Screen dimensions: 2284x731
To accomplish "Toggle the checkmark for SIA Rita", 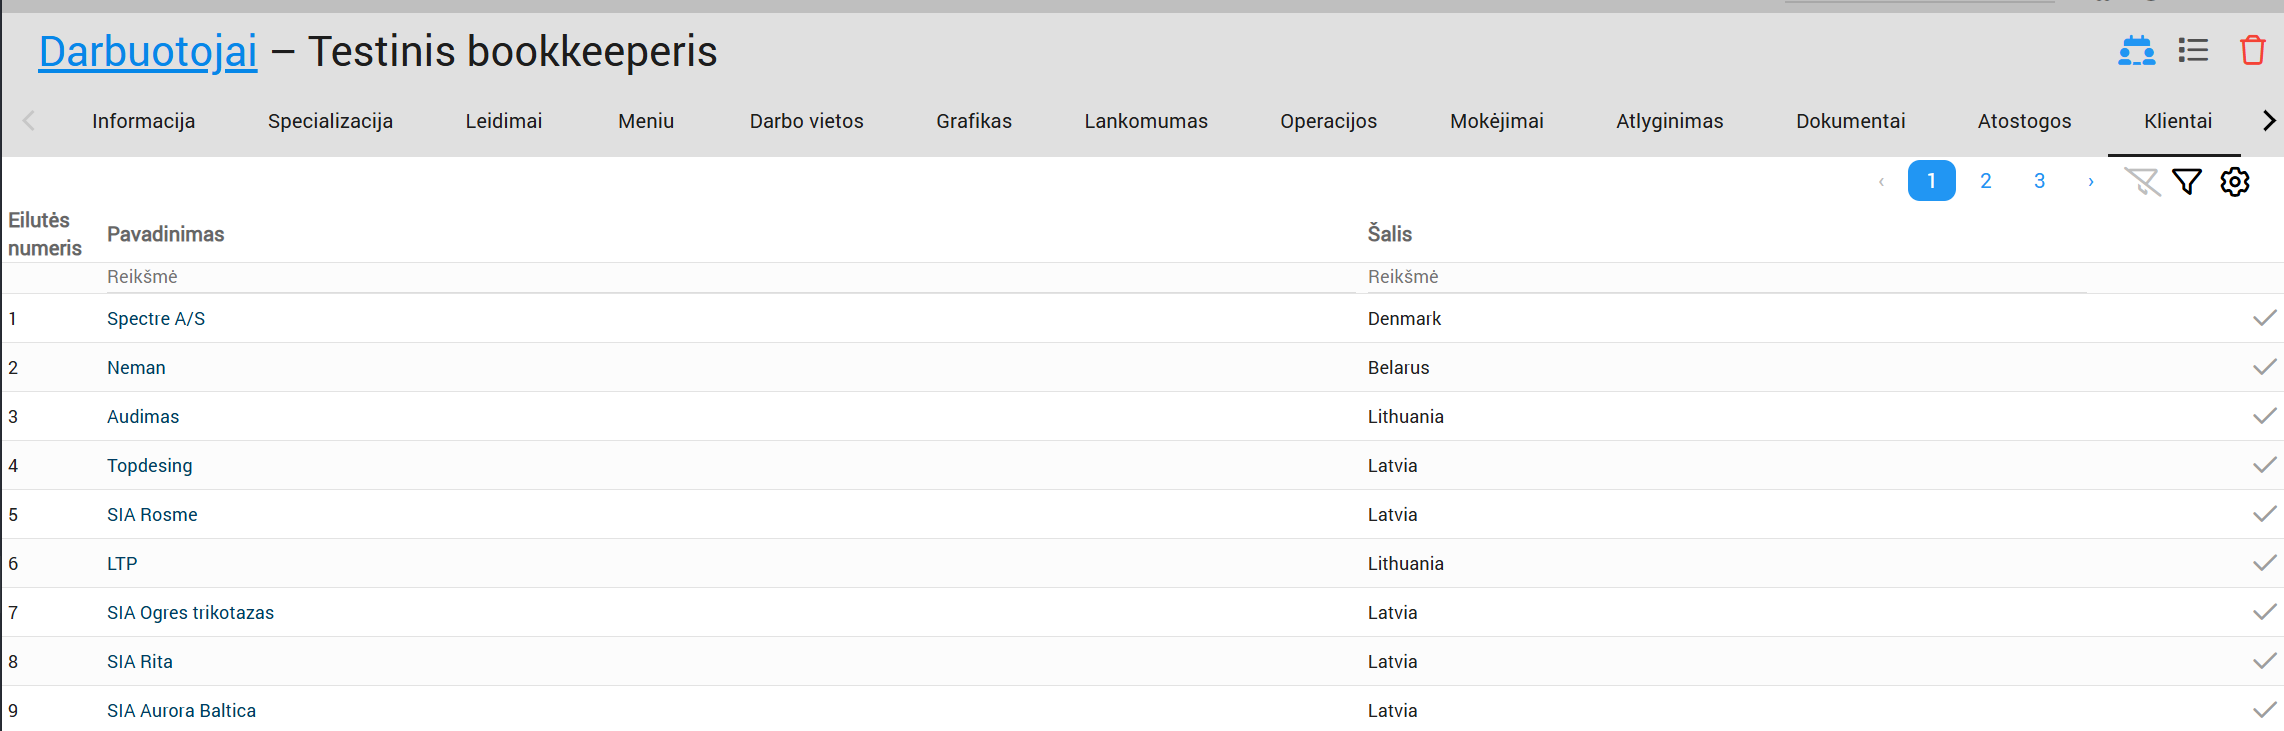I will coord(2264,661).
